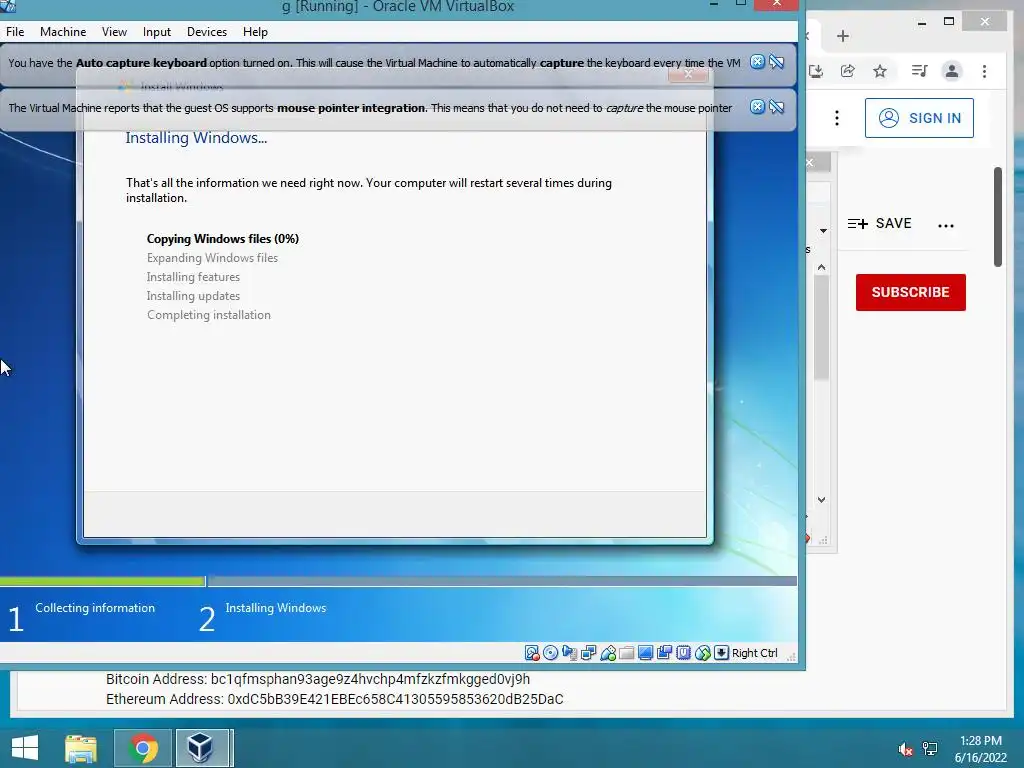Open the Machine menu in VirtualBox
This screenshot has height=768, width=1024.
pyautogui.click(x=63, y=31)
